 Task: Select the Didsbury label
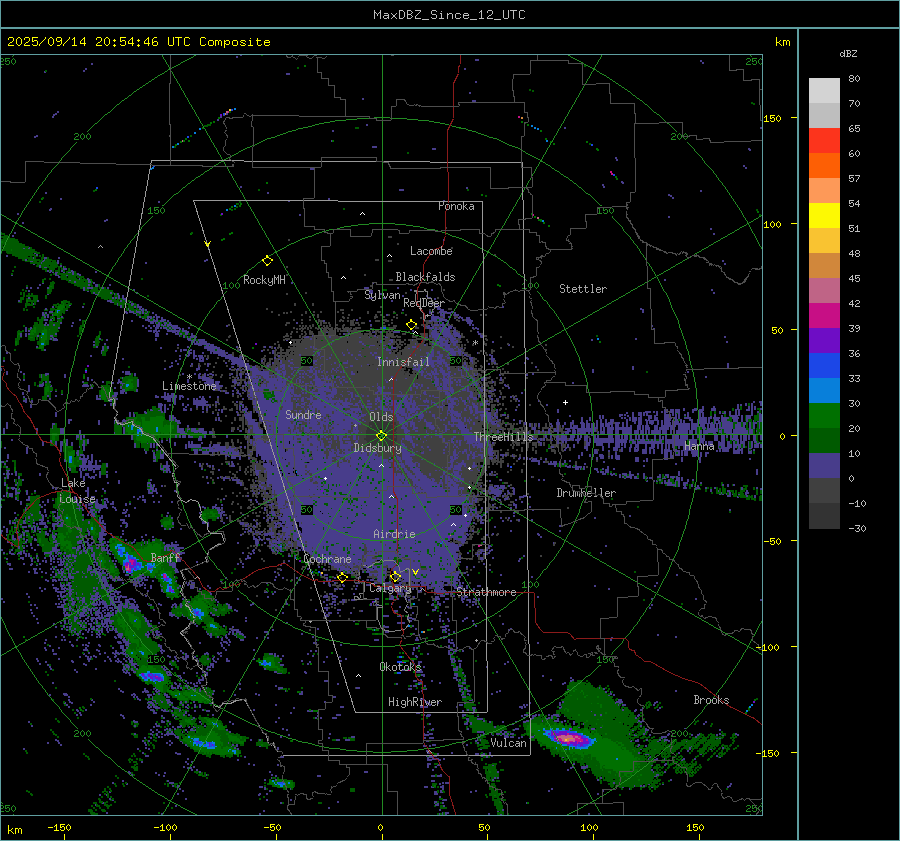click(x=377, y=448)
